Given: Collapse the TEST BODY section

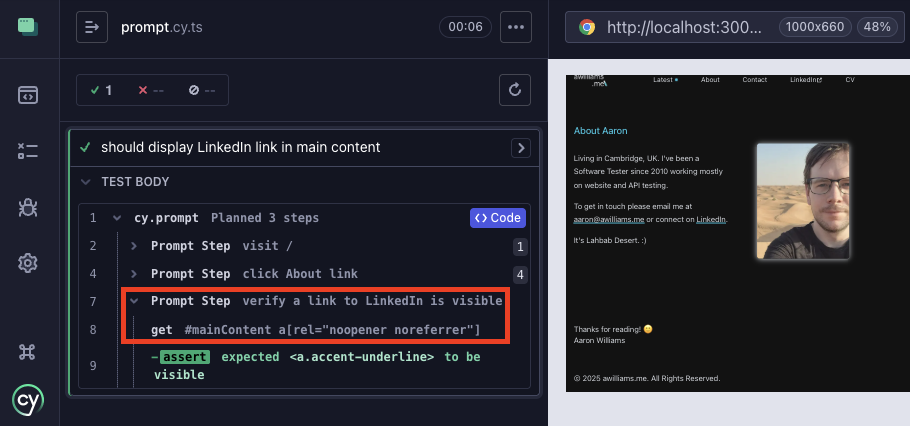Looking at the screenshot, I should click(x=85, y=182).
